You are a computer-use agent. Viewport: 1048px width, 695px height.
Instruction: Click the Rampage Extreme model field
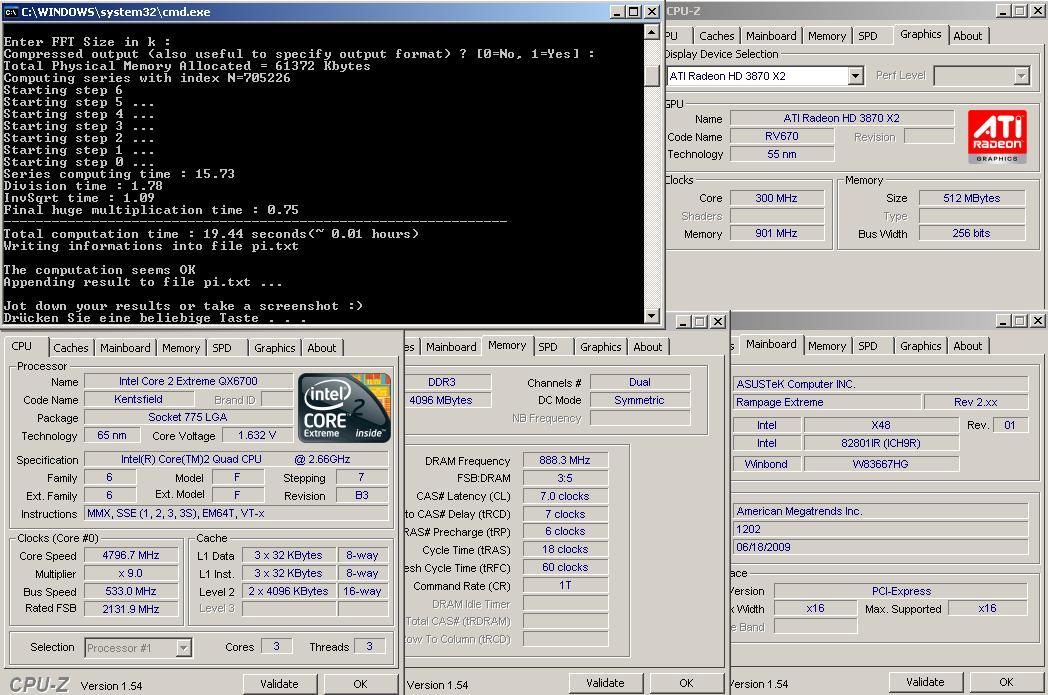pyautogui.click(x=825, y=402)
